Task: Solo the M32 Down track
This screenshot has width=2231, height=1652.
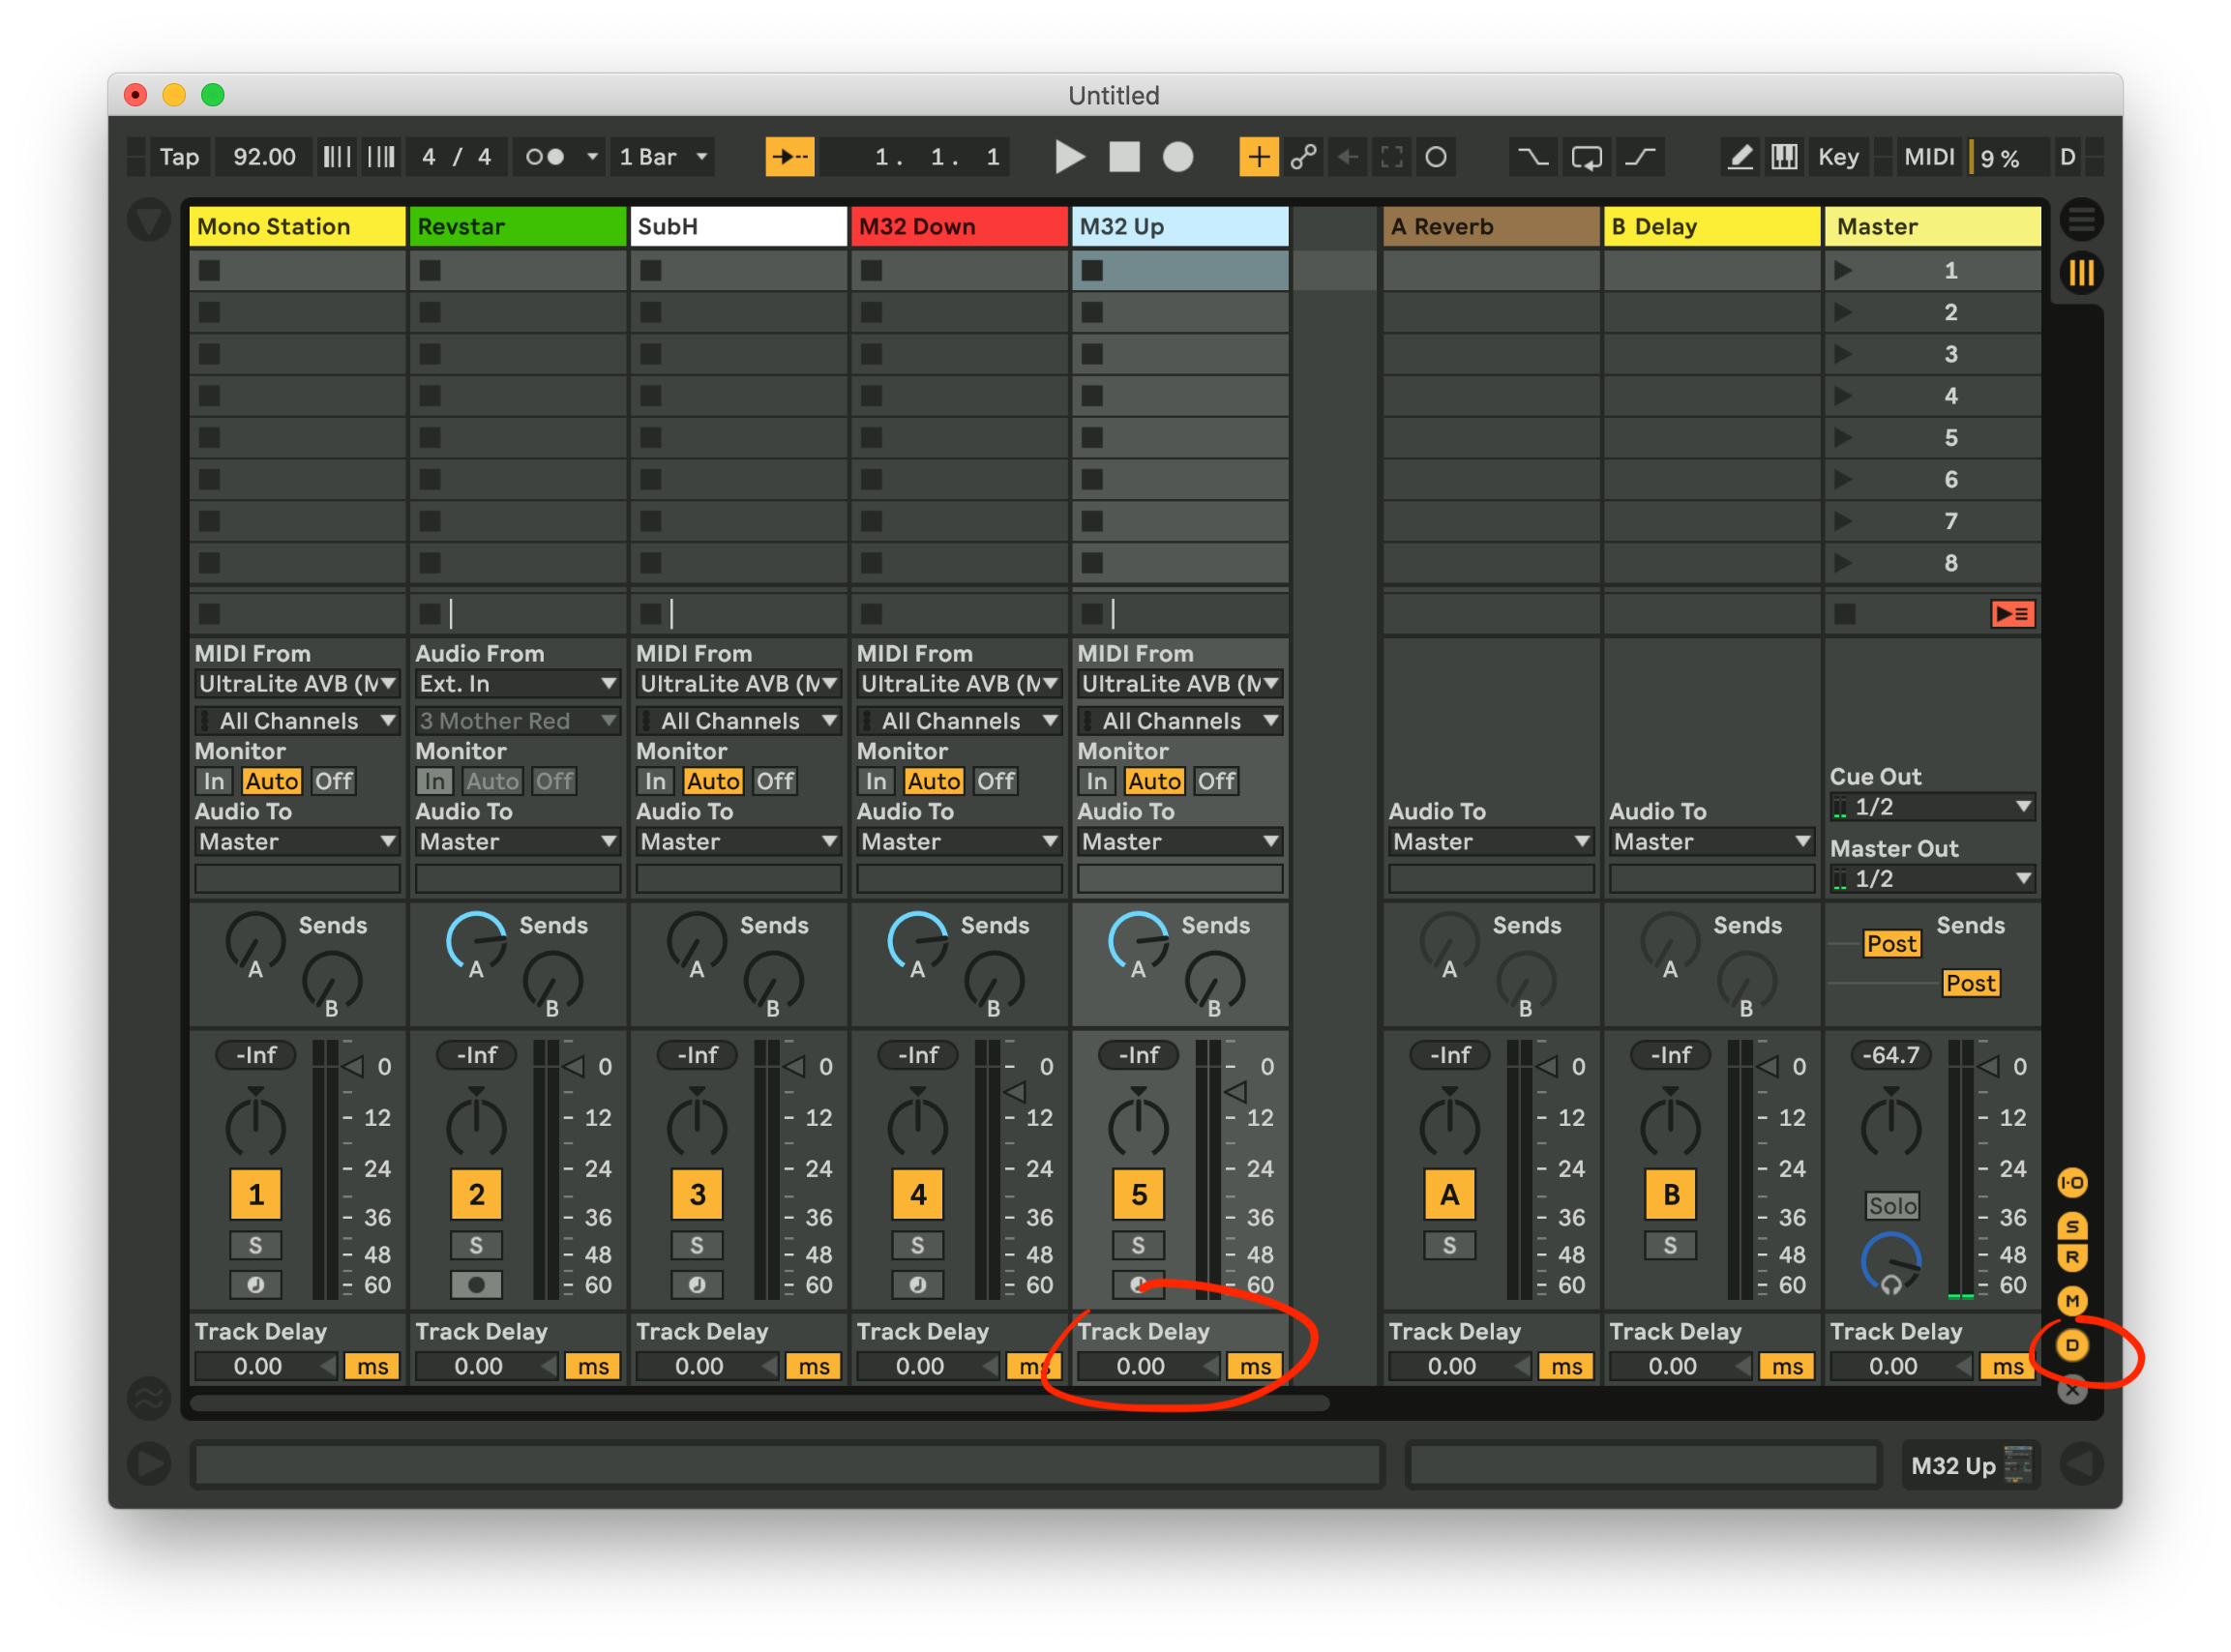Action: 917,1245
